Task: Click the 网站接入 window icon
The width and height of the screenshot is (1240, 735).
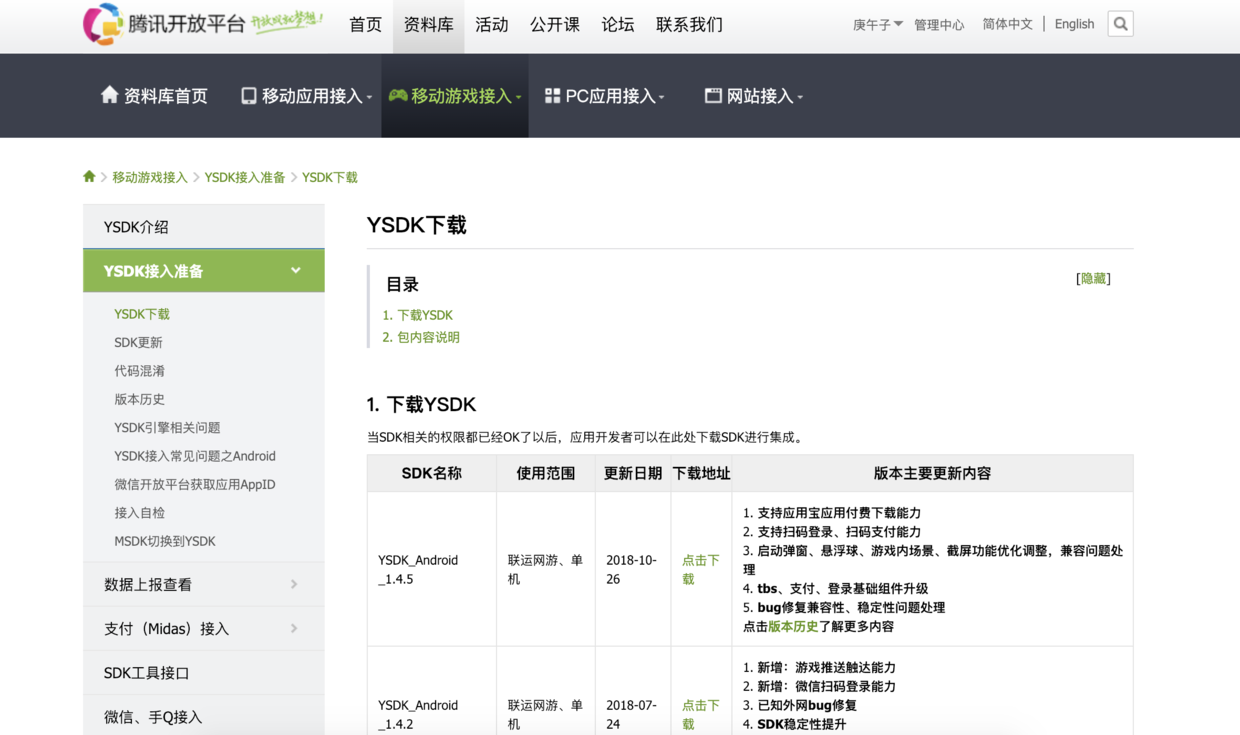Action: [713, 96]
